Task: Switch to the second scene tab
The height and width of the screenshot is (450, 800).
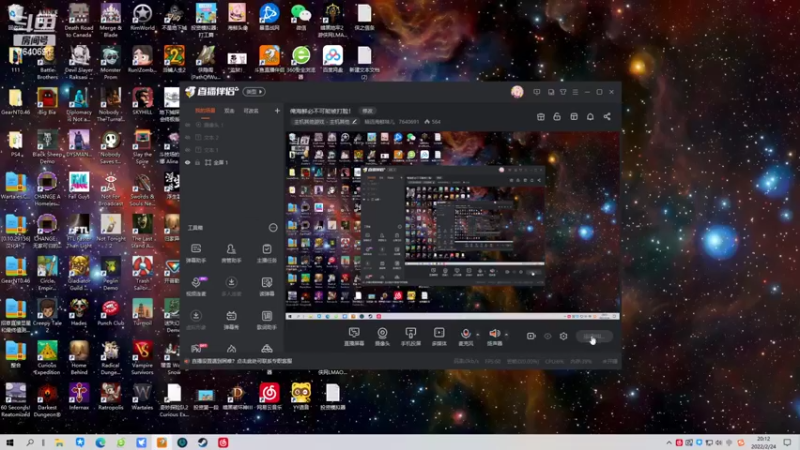Action: pyautogui.click(x=229, y=111)
